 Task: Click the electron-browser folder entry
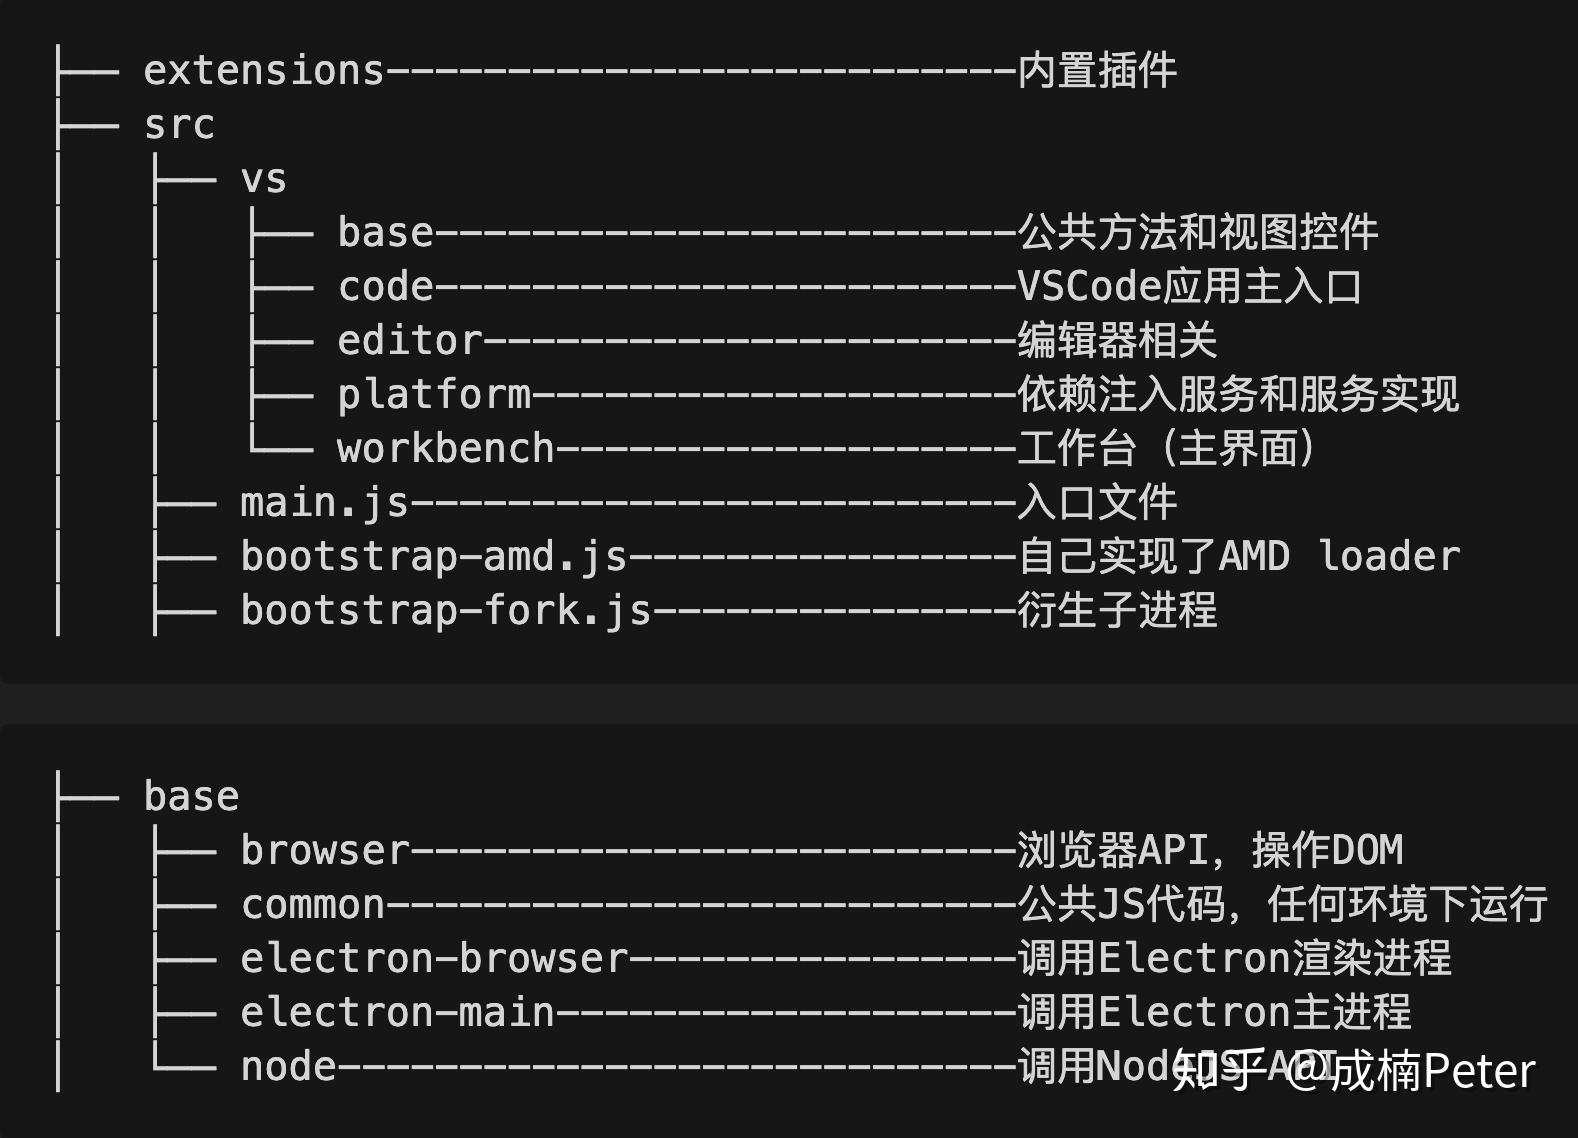pos(433,959)
